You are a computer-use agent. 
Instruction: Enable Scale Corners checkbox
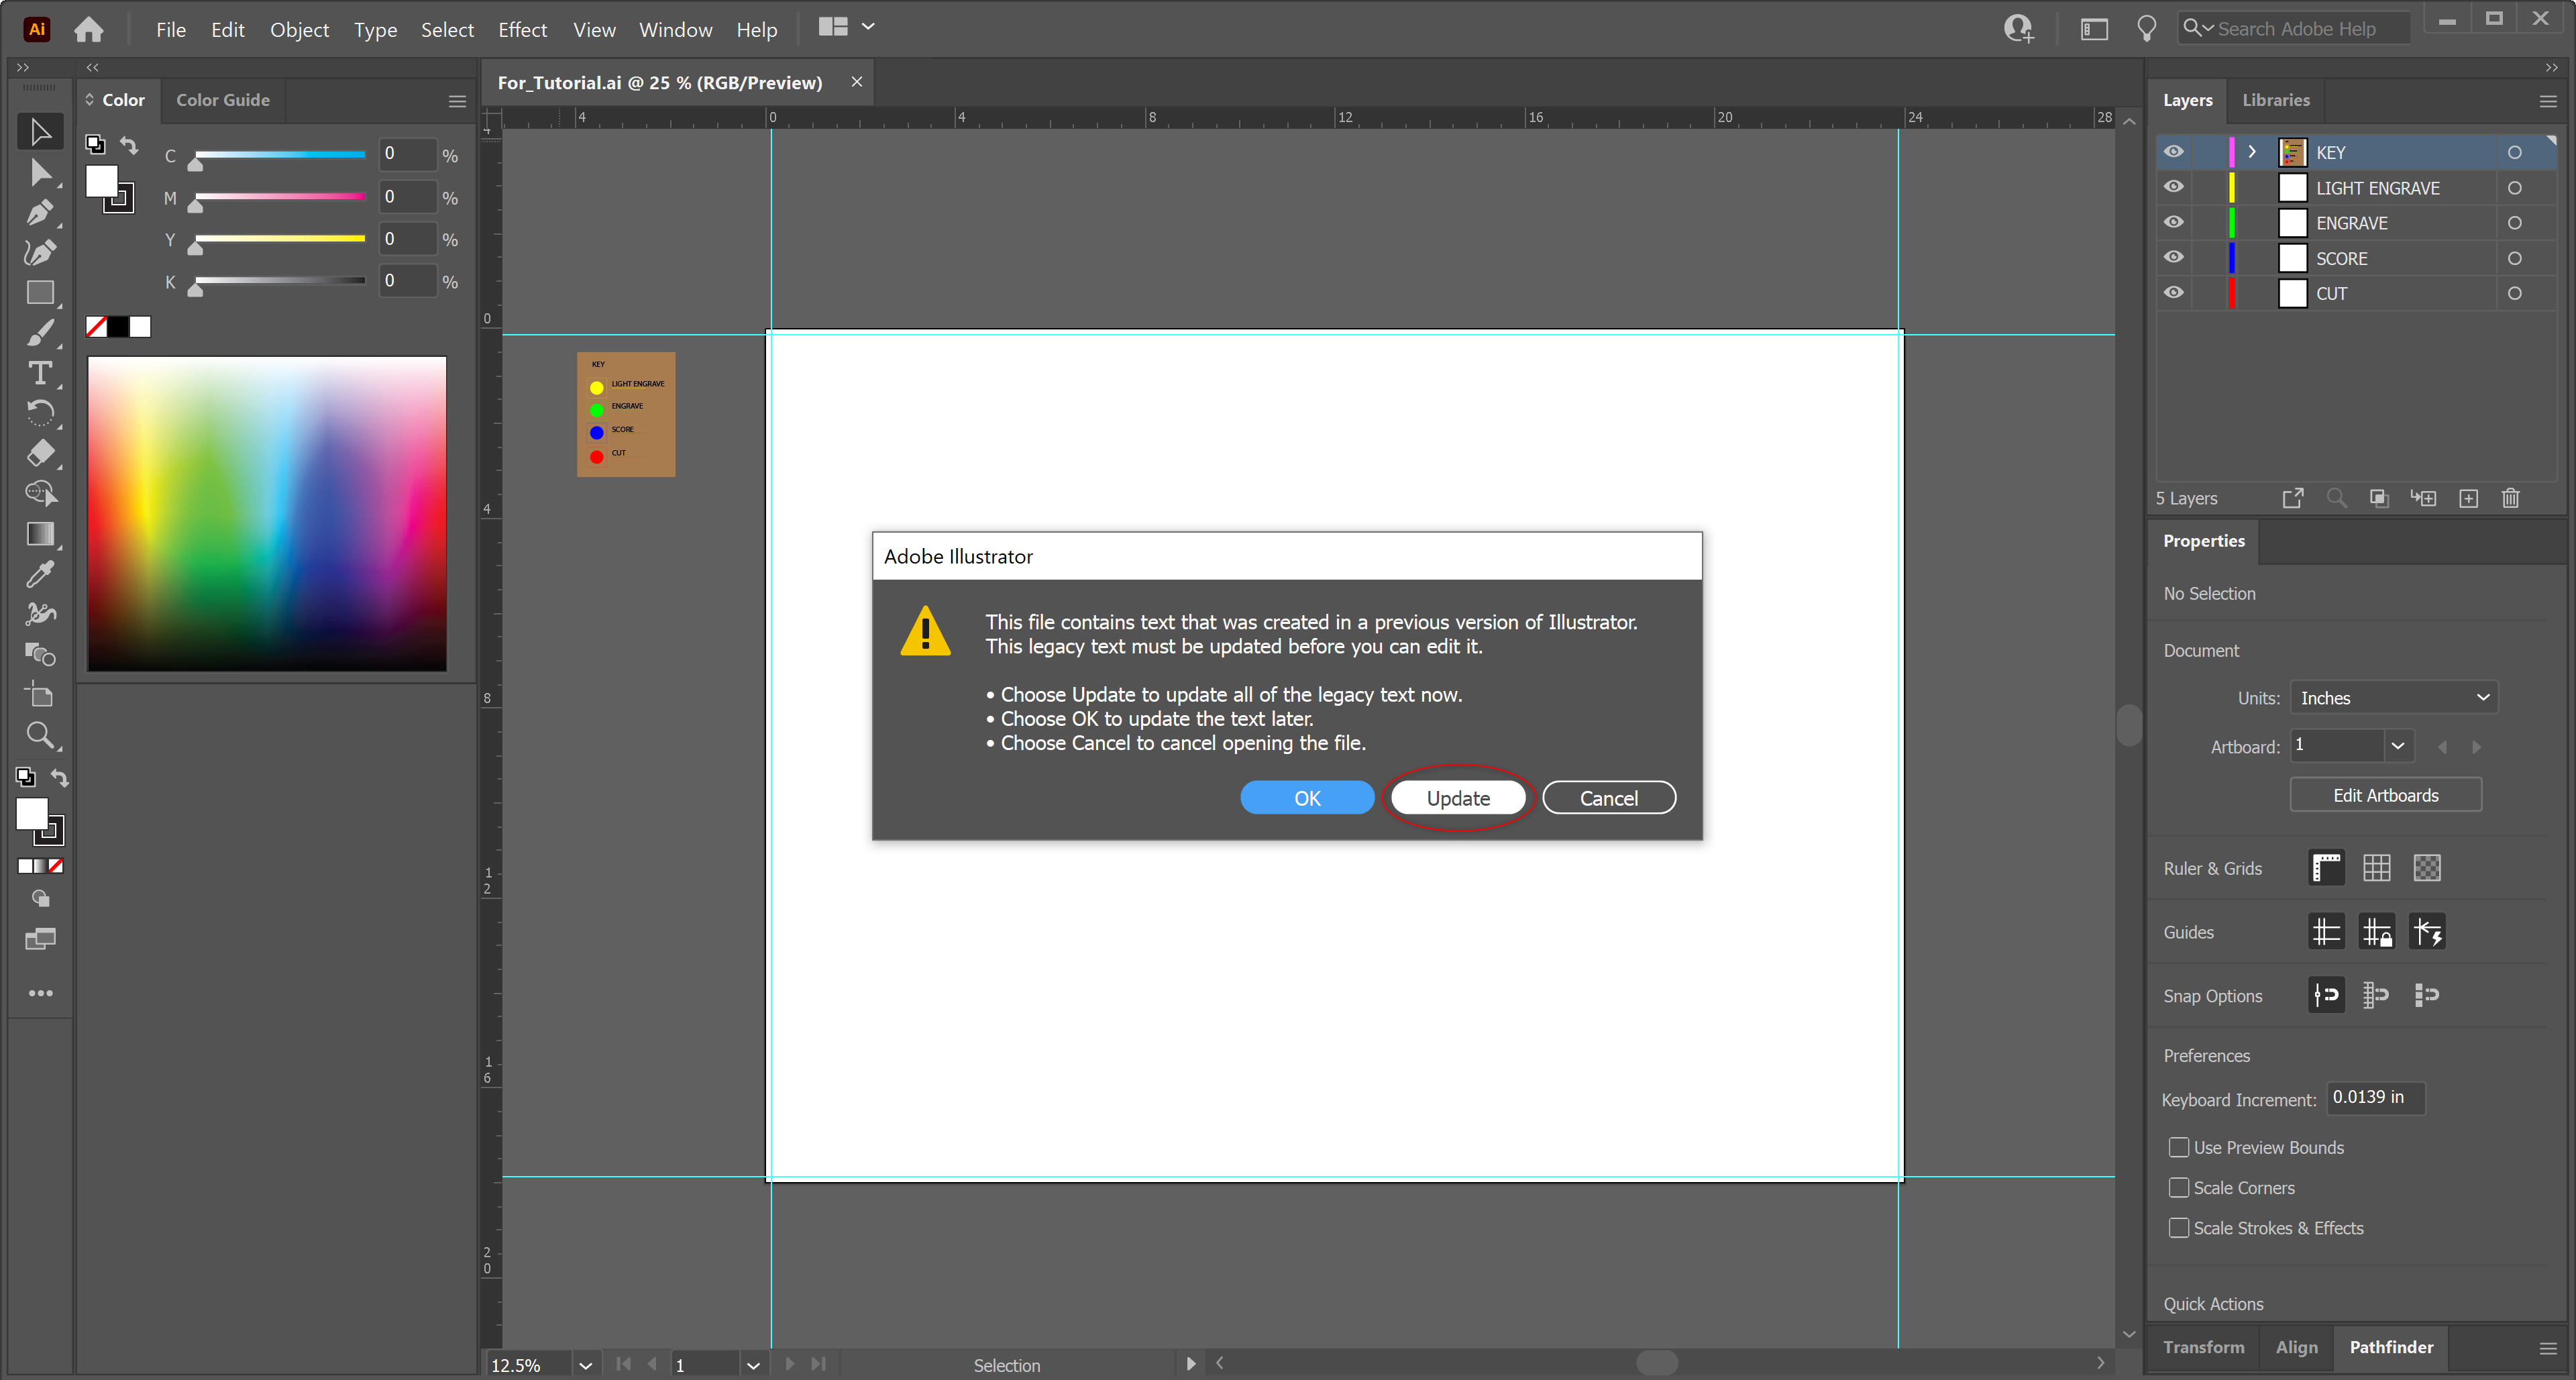[x=2179, y=1187]
